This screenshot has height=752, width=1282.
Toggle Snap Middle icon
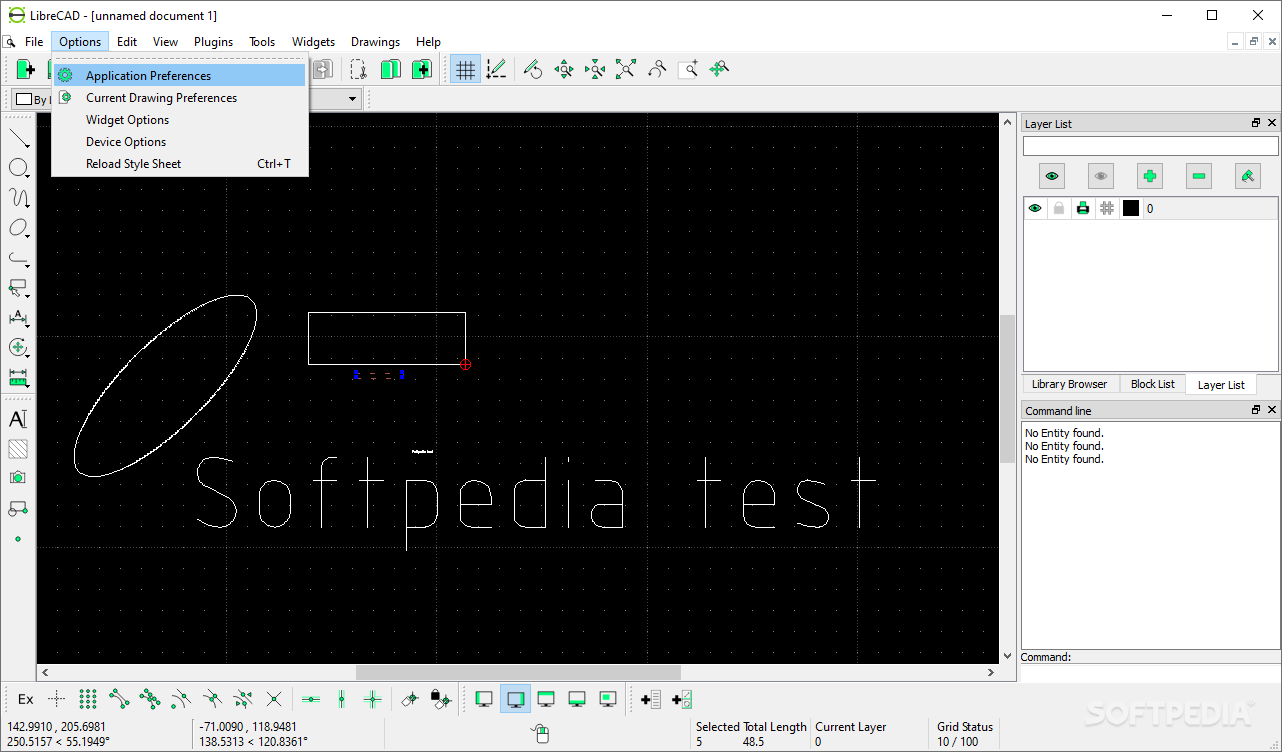[212, 699]
